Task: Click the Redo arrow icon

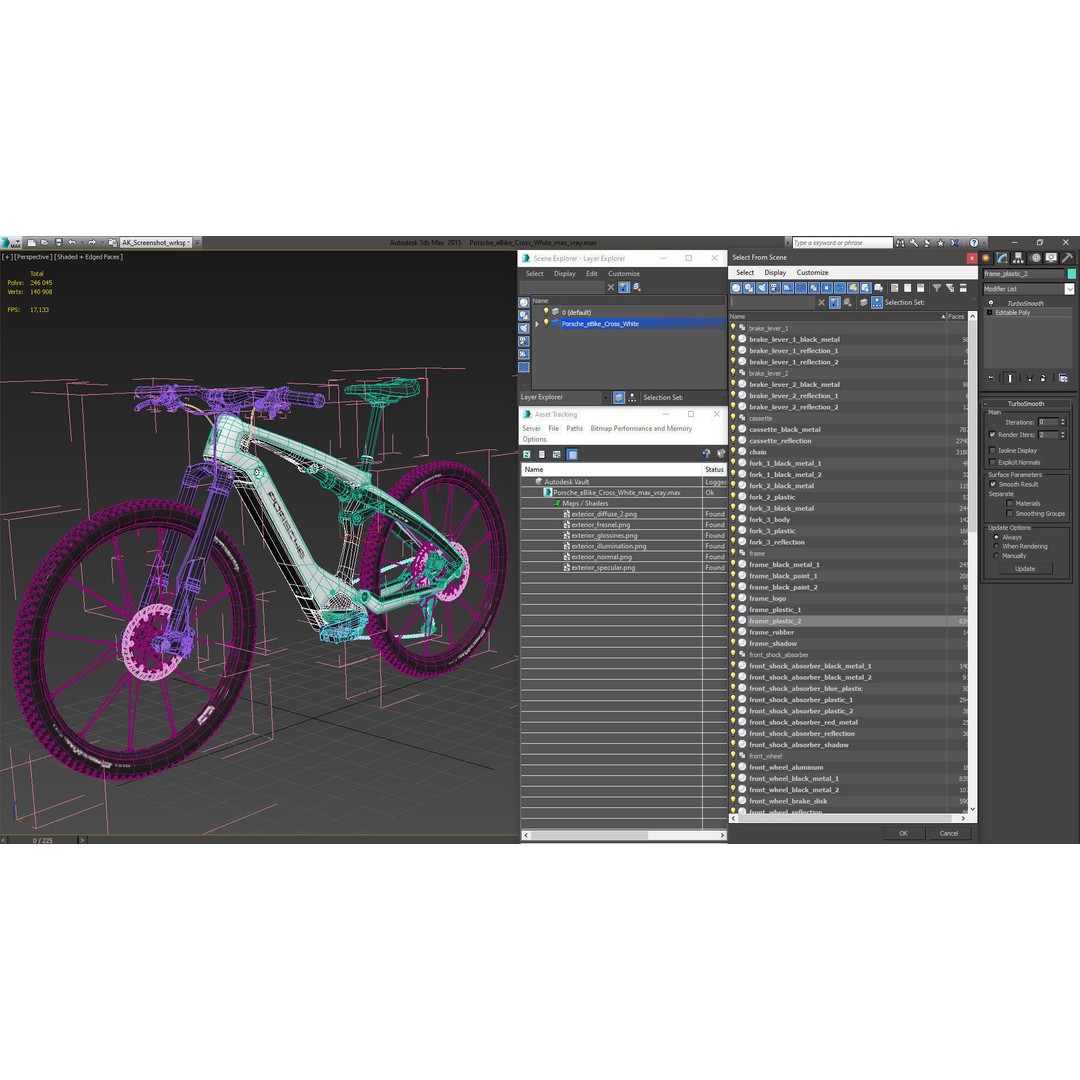Action: coord(92,242)
